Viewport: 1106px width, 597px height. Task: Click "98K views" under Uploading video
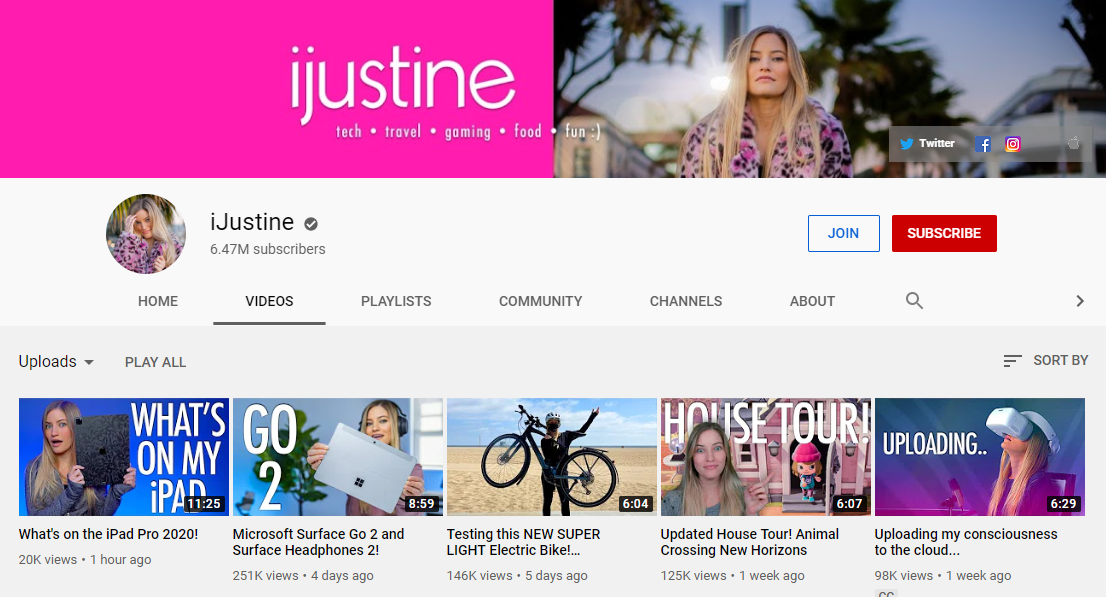[904, 576]
